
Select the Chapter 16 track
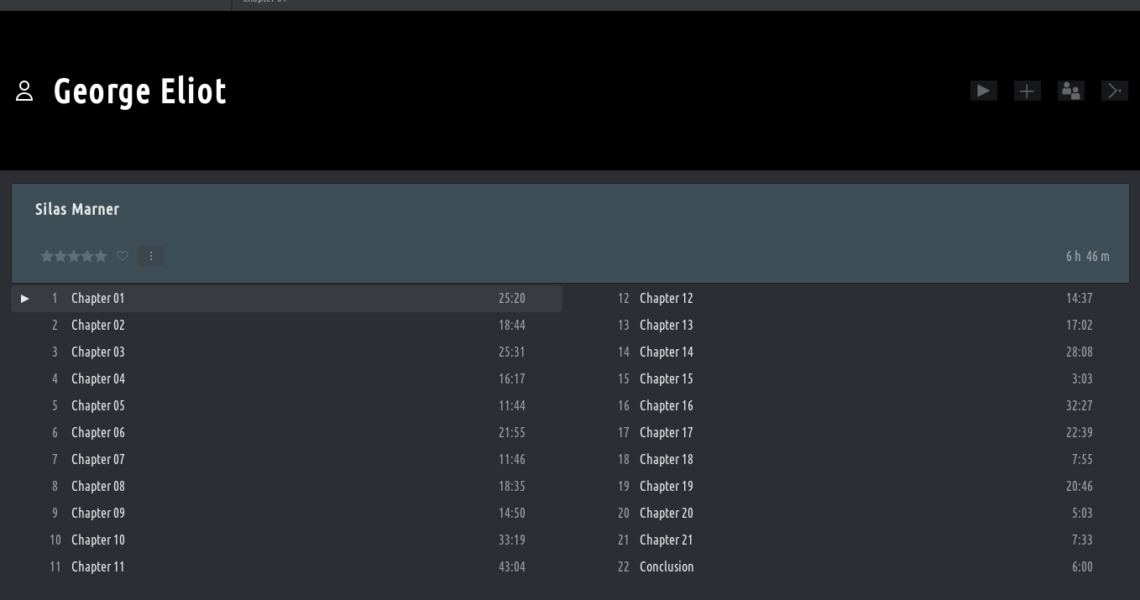(x=666, y=406)
